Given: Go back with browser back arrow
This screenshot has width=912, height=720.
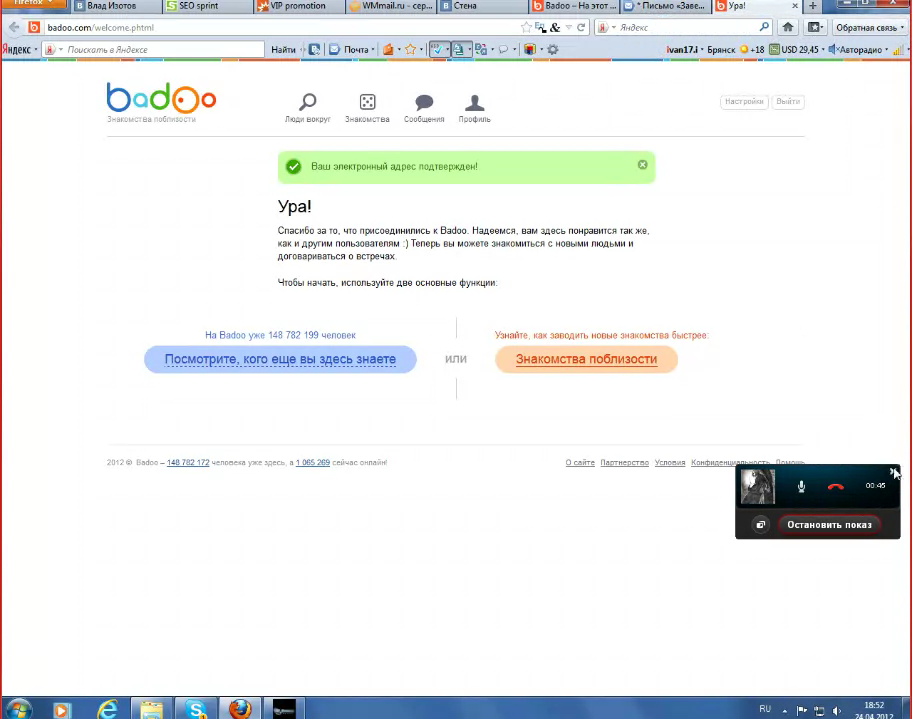Looking at the screenshot, I should coord(14,27).
